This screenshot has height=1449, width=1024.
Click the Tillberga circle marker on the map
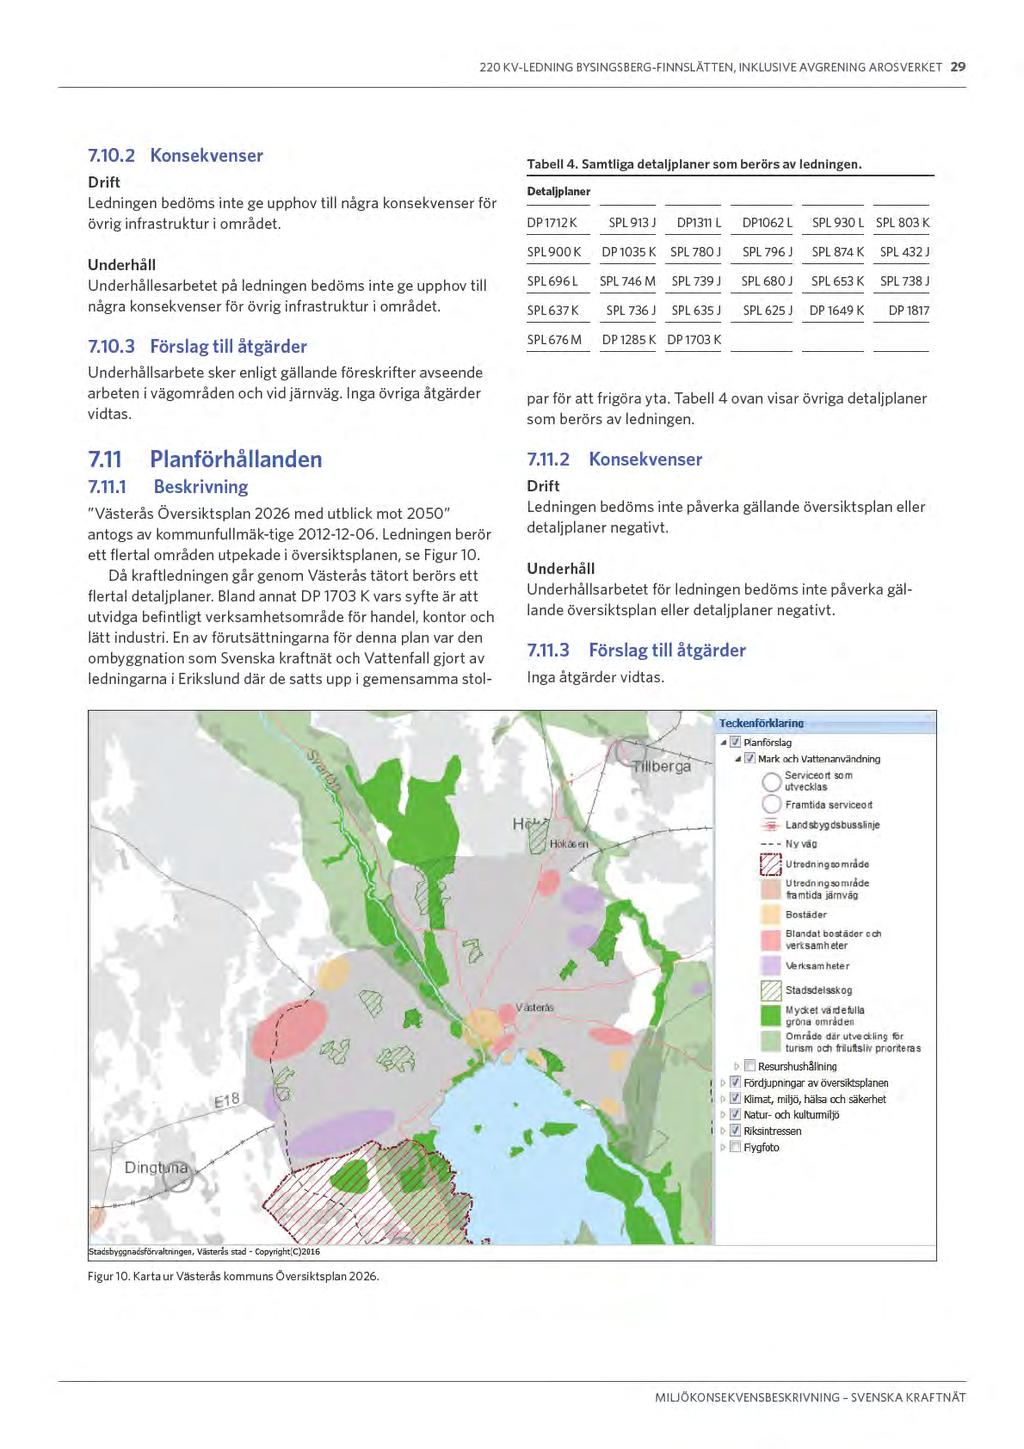632,753
